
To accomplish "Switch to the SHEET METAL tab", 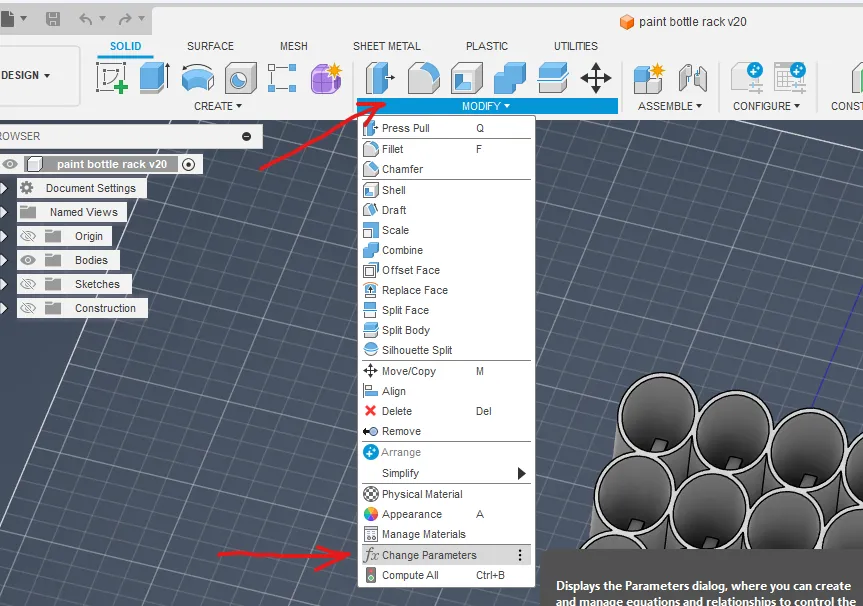I will click(x=386, y=46).
